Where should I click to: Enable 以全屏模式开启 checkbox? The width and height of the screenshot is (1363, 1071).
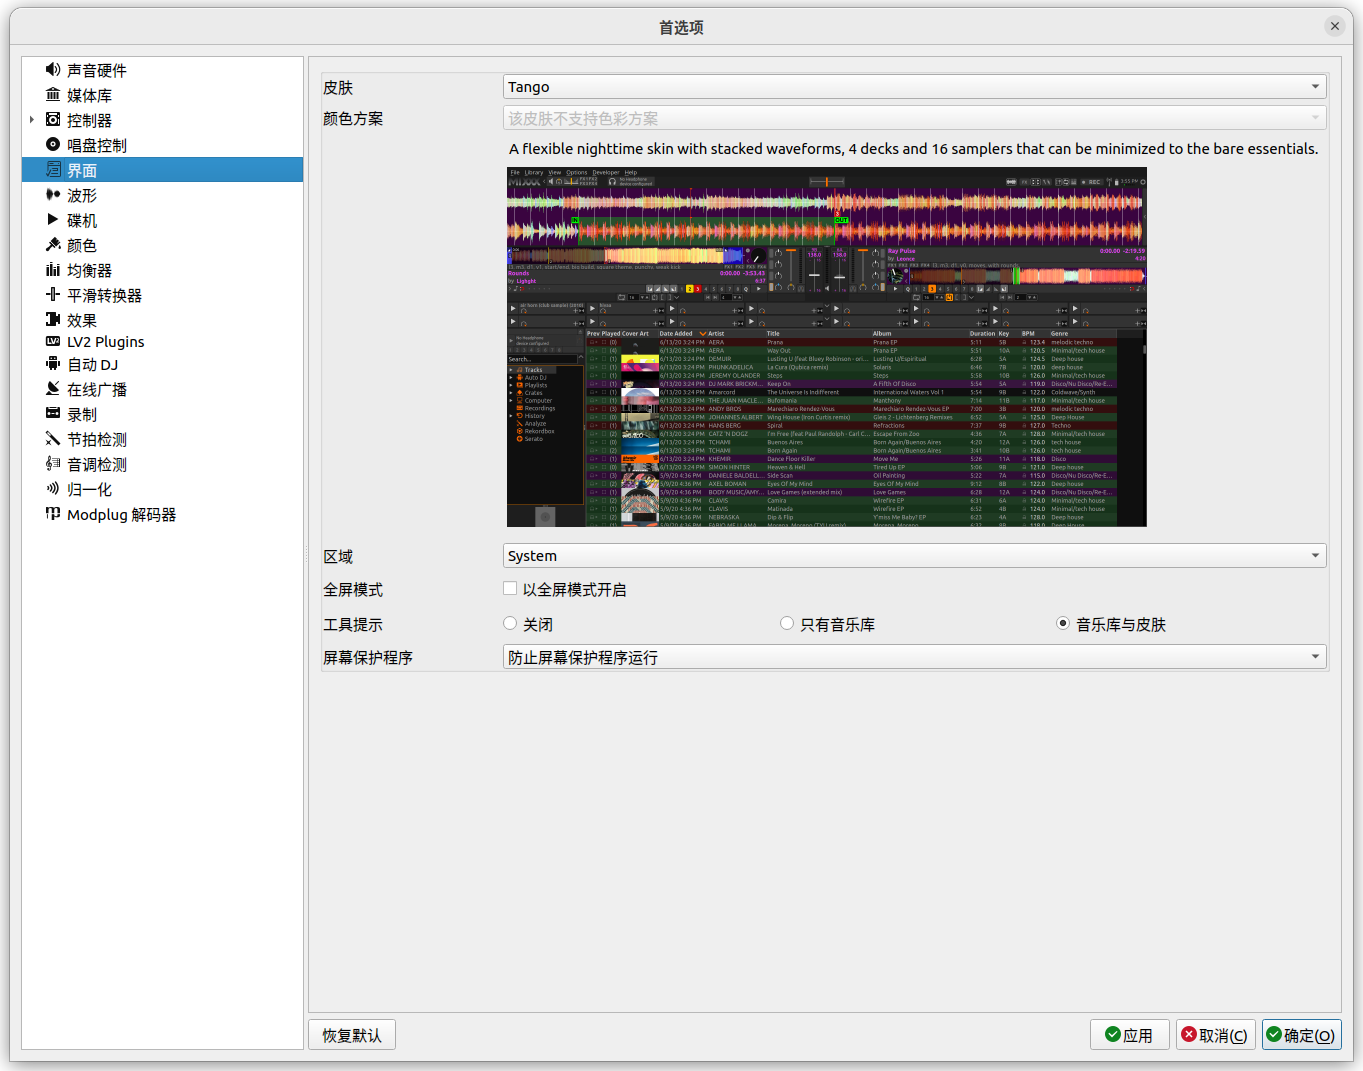[x=510, y=589]
